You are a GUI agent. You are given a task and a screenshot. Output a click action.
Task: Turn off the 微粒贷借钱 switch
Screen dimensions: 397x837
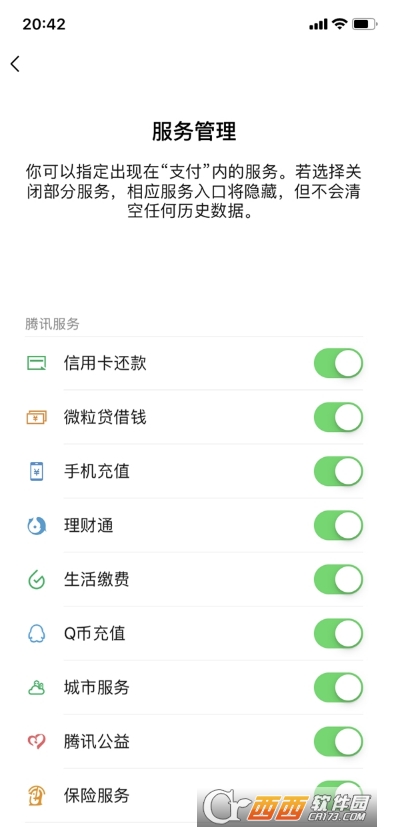(338, 417)
